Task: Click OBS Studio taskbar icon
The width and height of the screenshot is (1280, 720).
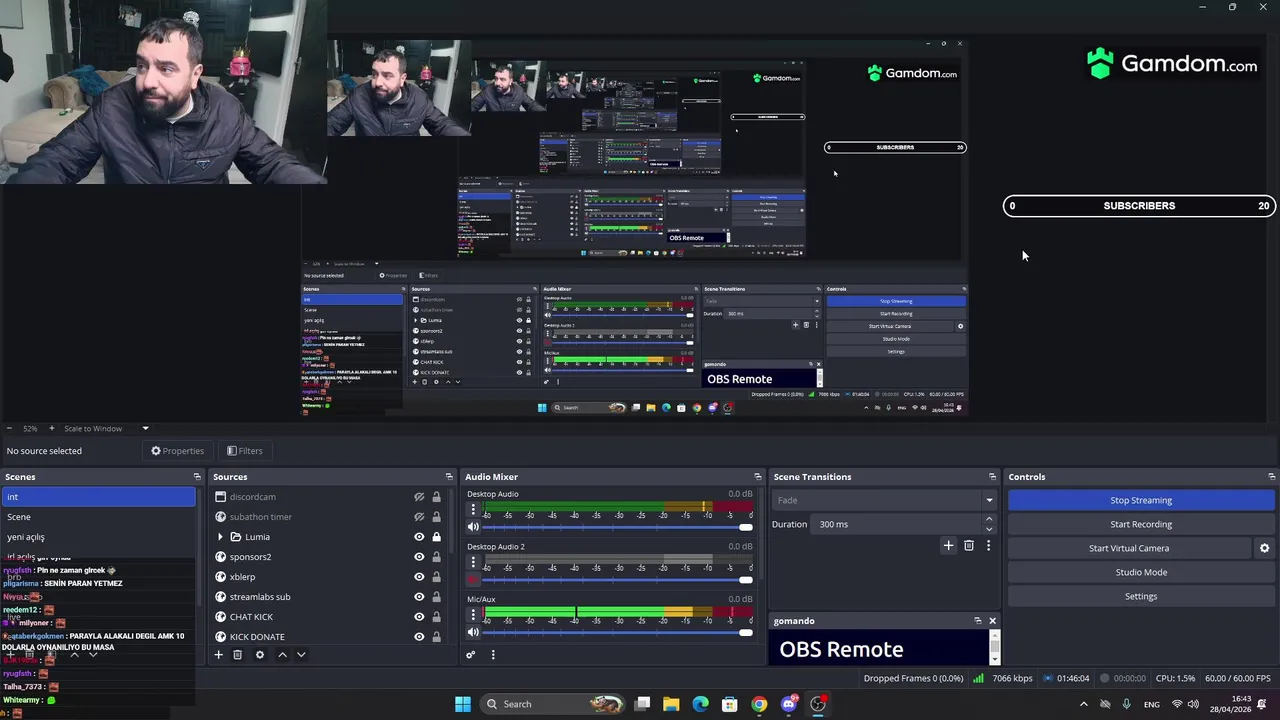Action: point(818,704)
